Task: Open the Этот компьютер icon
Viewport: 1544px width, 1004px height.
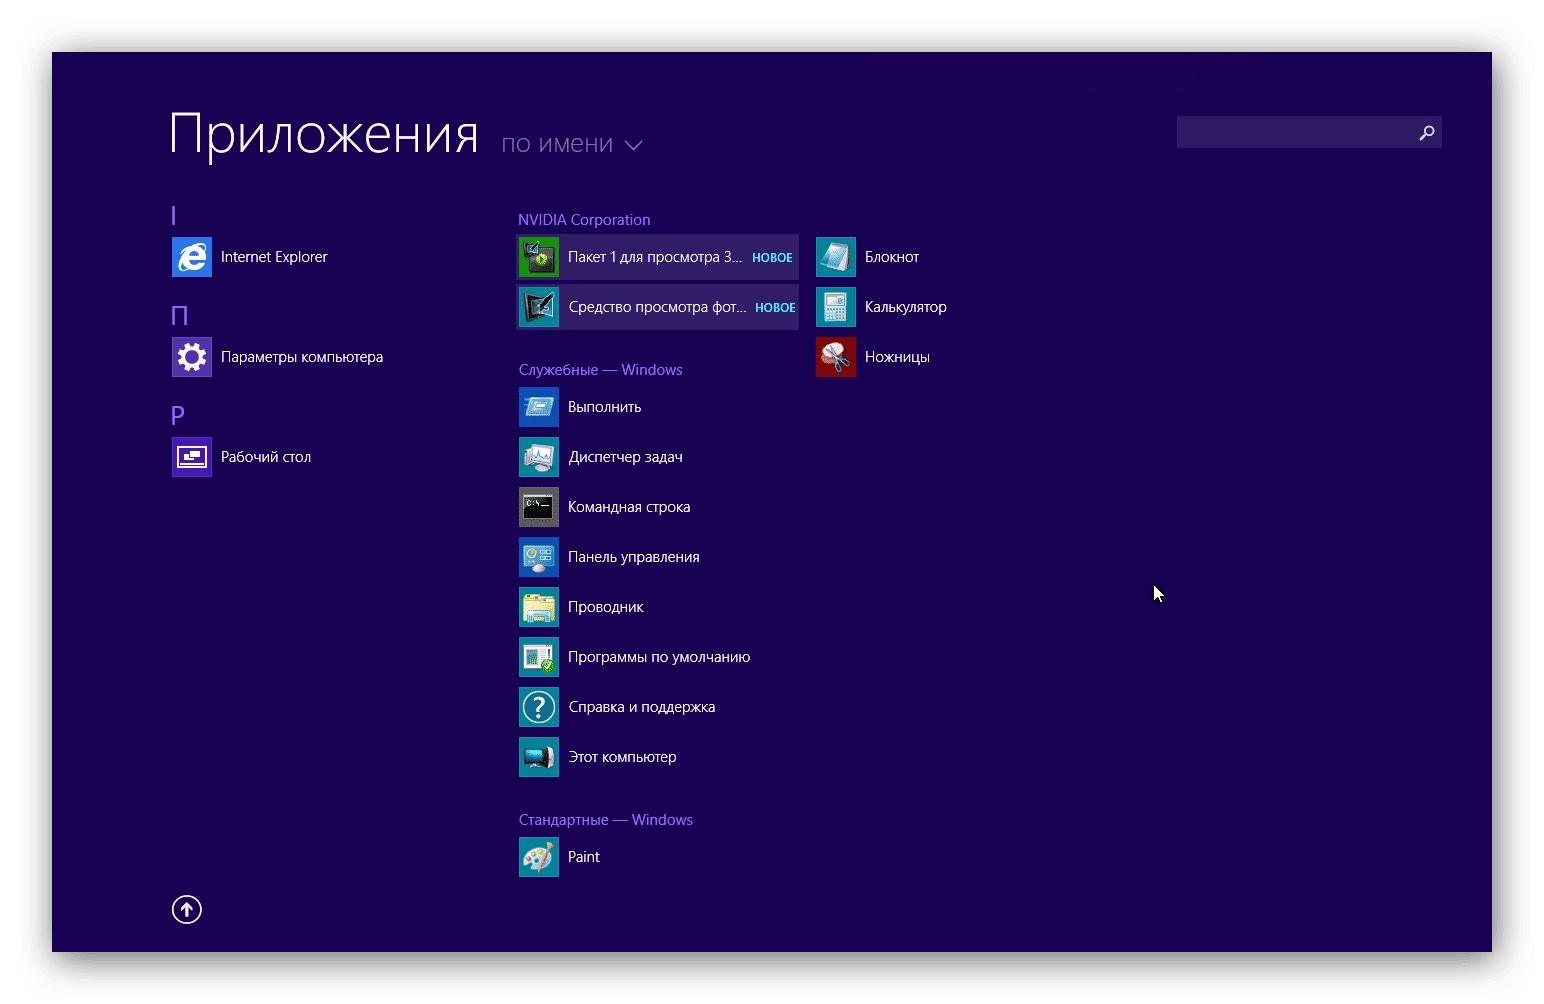Action: click(x=539, y=757)
